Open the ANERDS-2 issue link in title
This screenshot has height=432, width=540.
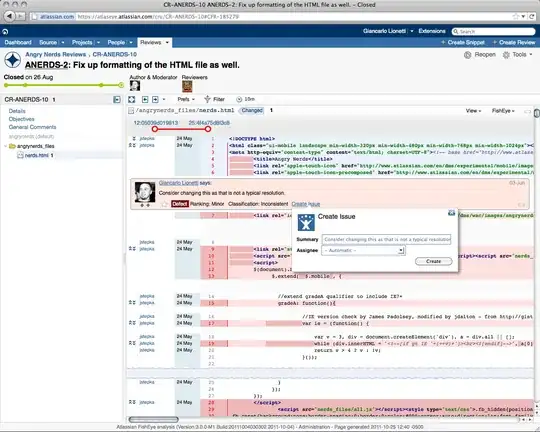tap(46, 65)
